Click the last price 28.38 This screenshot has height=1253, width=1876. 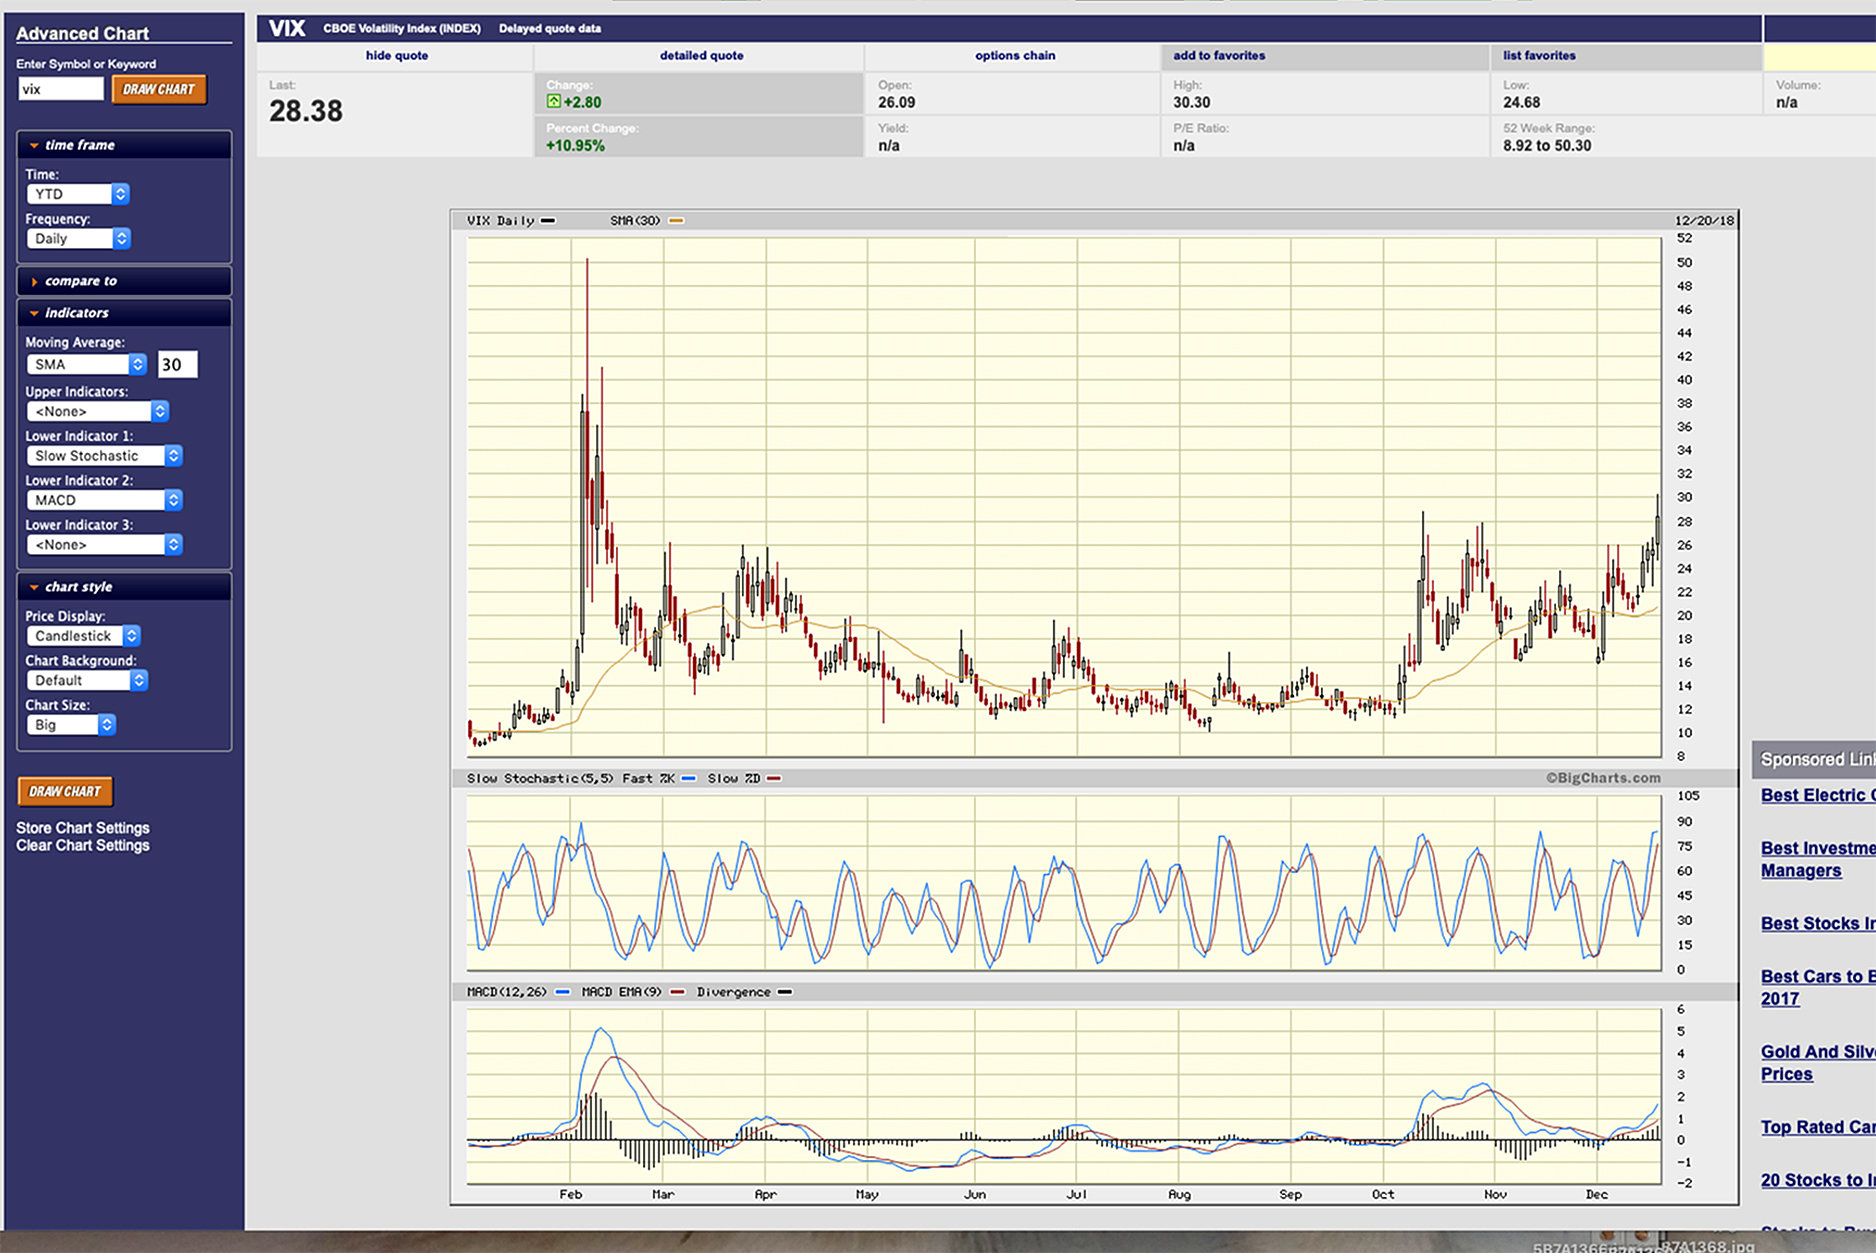(x=306, y=112)
